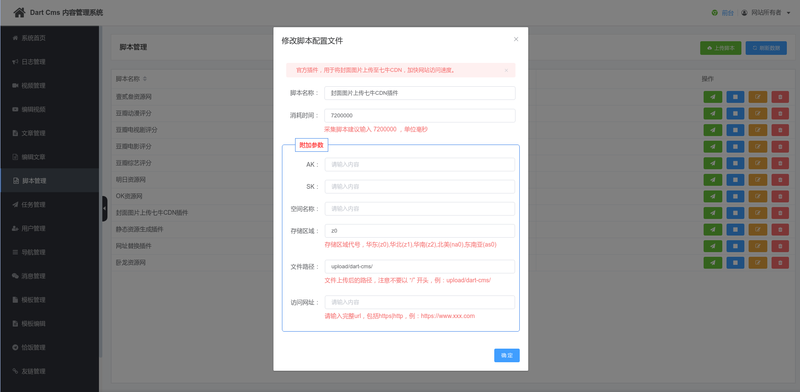Stop the 豆瓣电视剧评分 script
The image size is (800, 392).
click(x=735, y=130)
